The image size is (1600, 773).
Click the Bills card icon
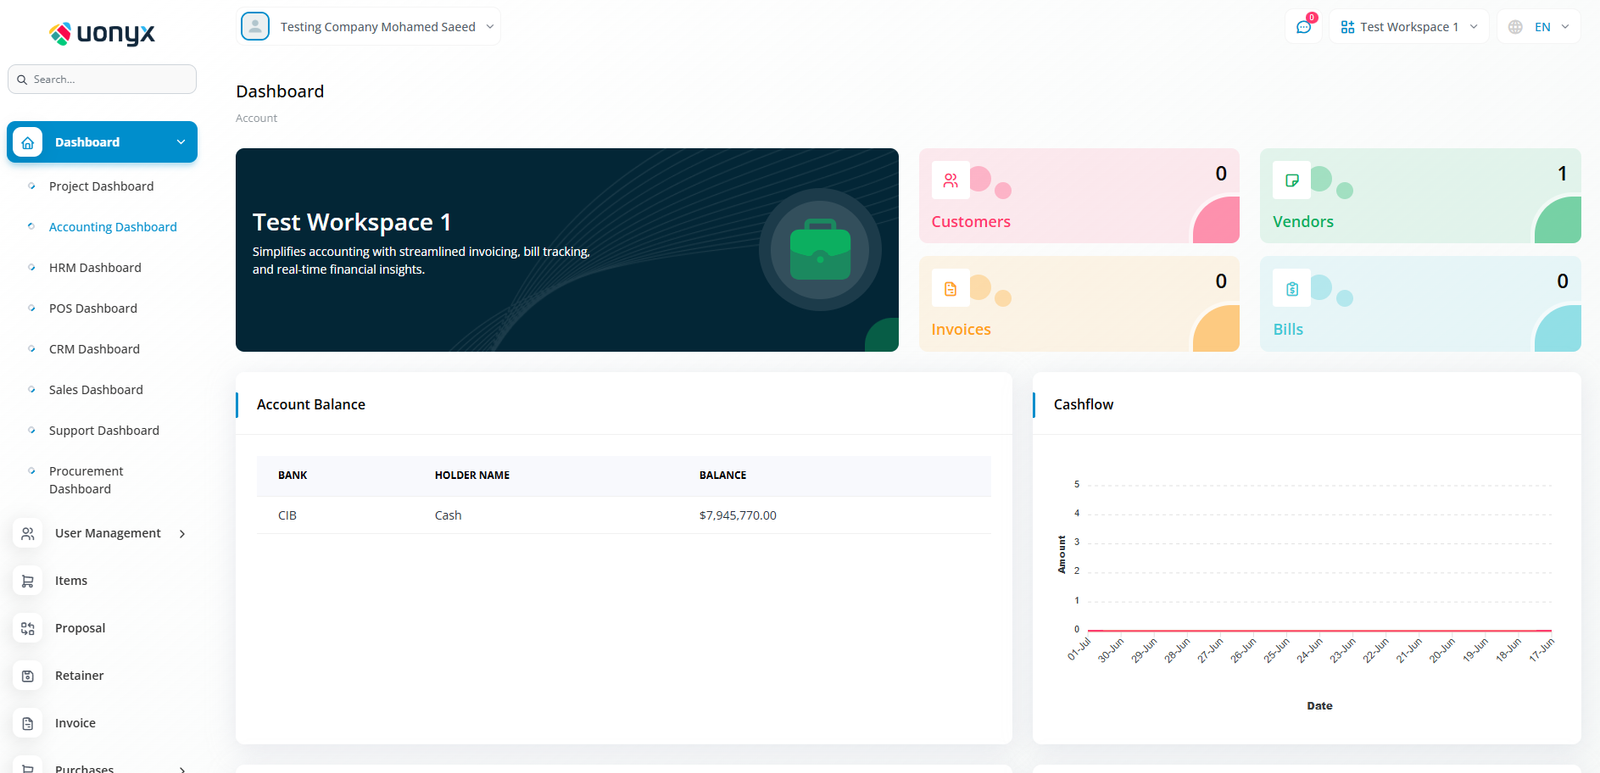(1292, 289)
